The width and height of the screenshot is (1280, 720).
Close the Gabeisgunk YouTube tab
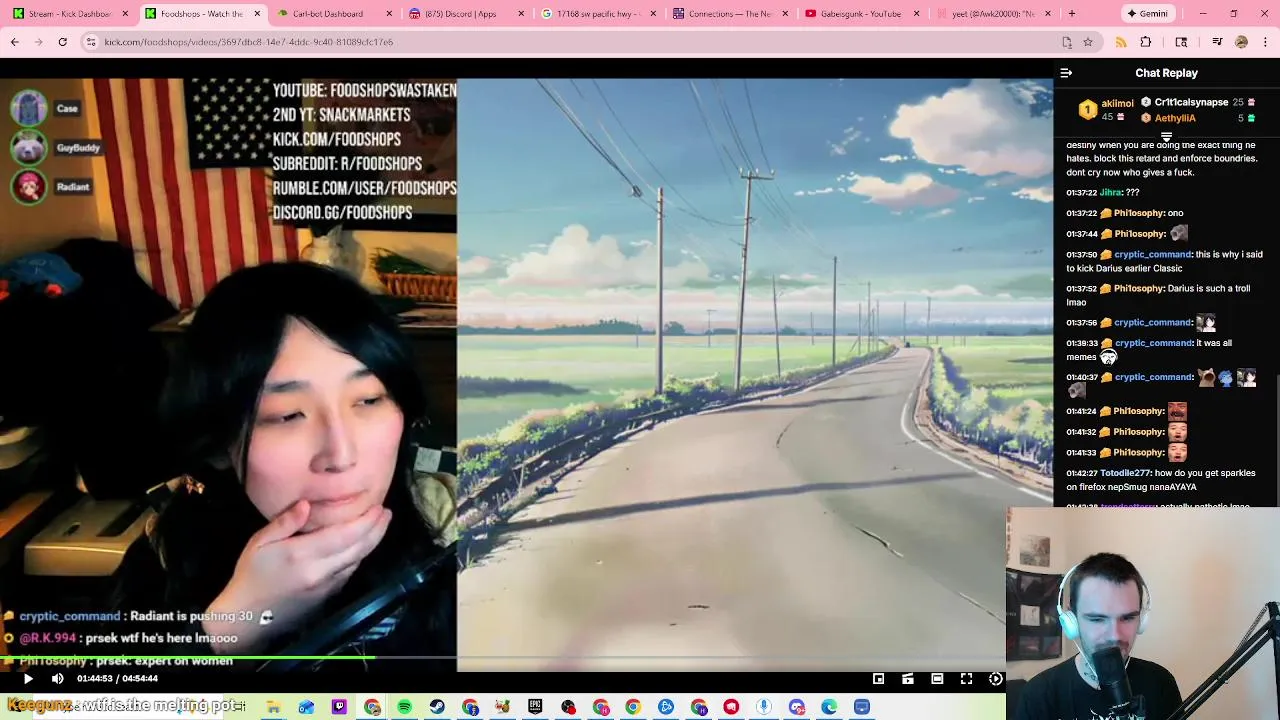(917, 14)
